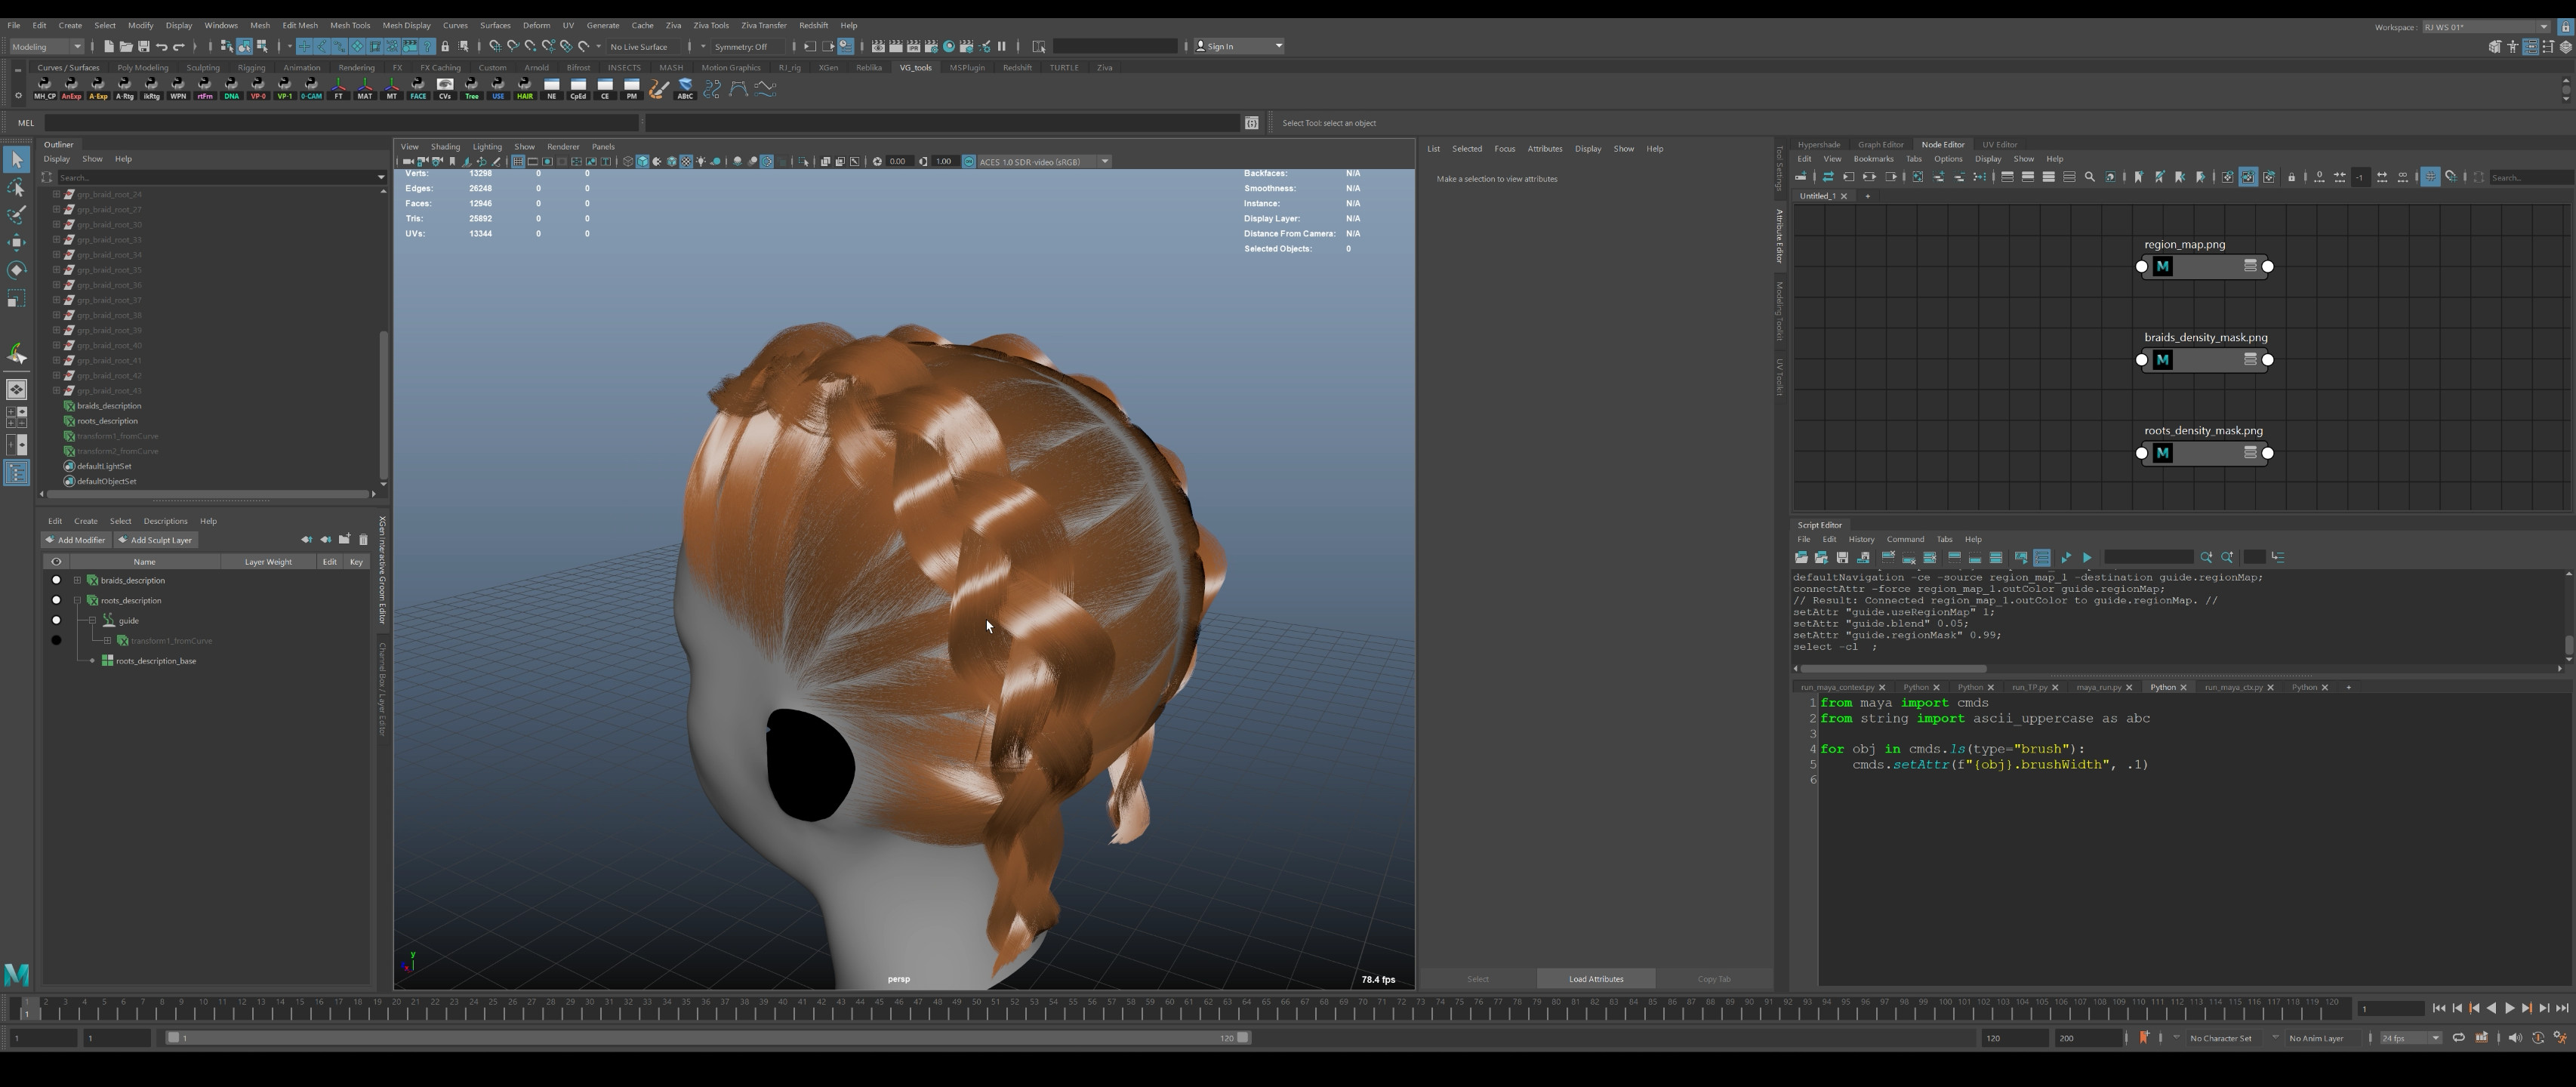Click the Load Attributes button
2576x1087 pixels.
[1595, 979]
